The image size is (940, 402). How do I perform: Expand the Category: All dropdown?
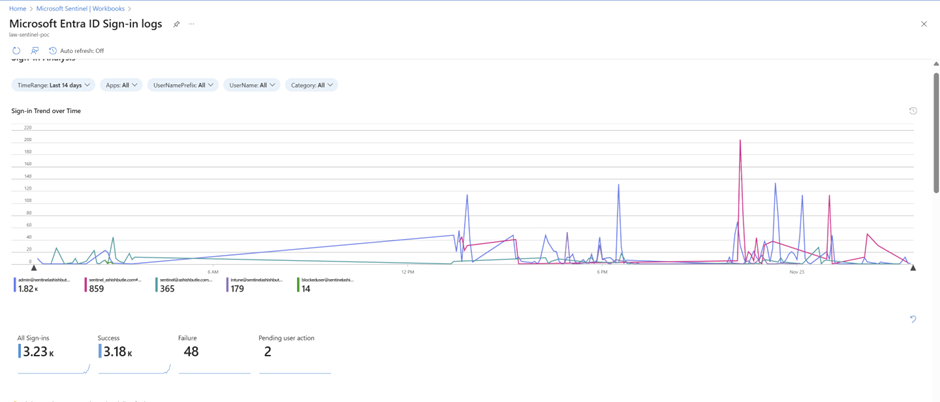[x=311, y=85]
